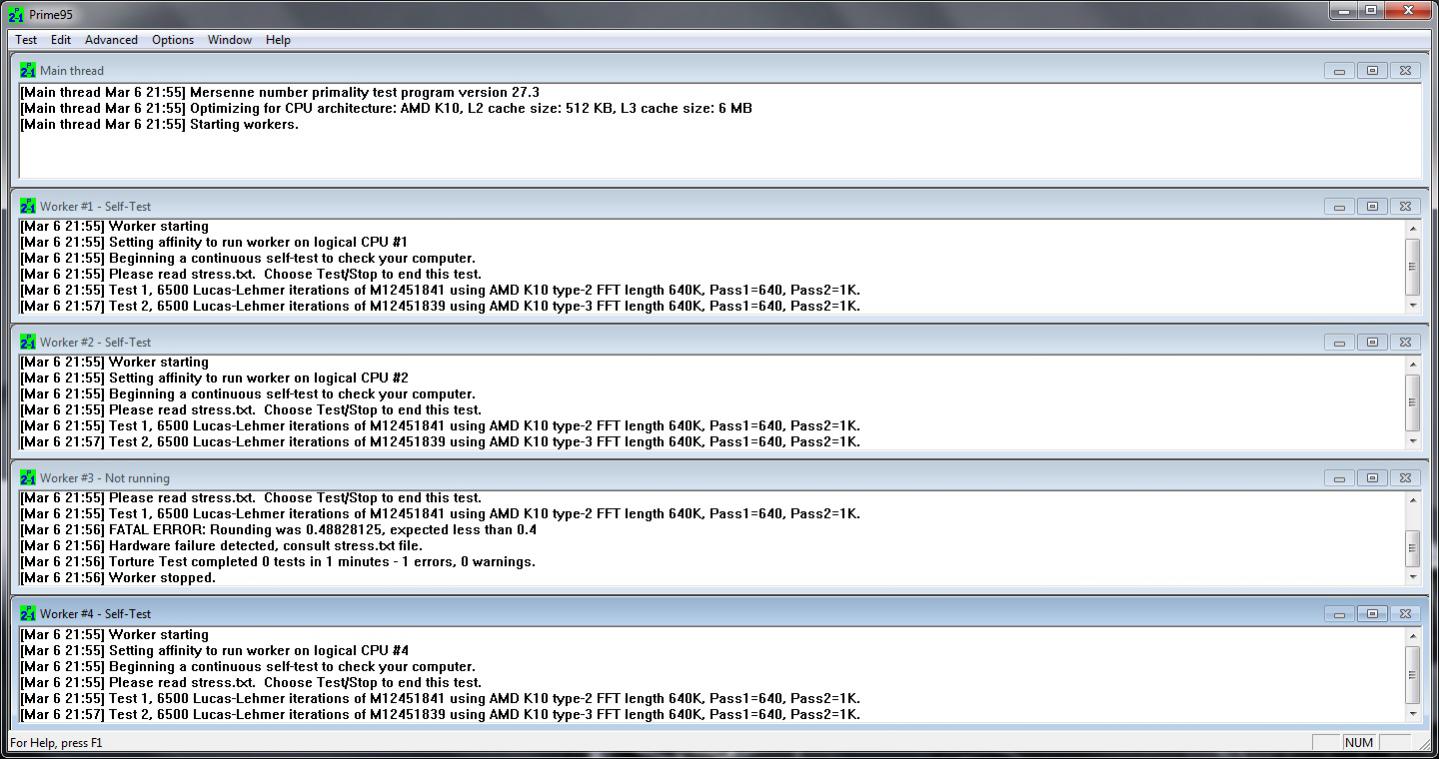Close the Worker #2 child window
This screenshot has height=759, width=1439.
[1405, 343]
